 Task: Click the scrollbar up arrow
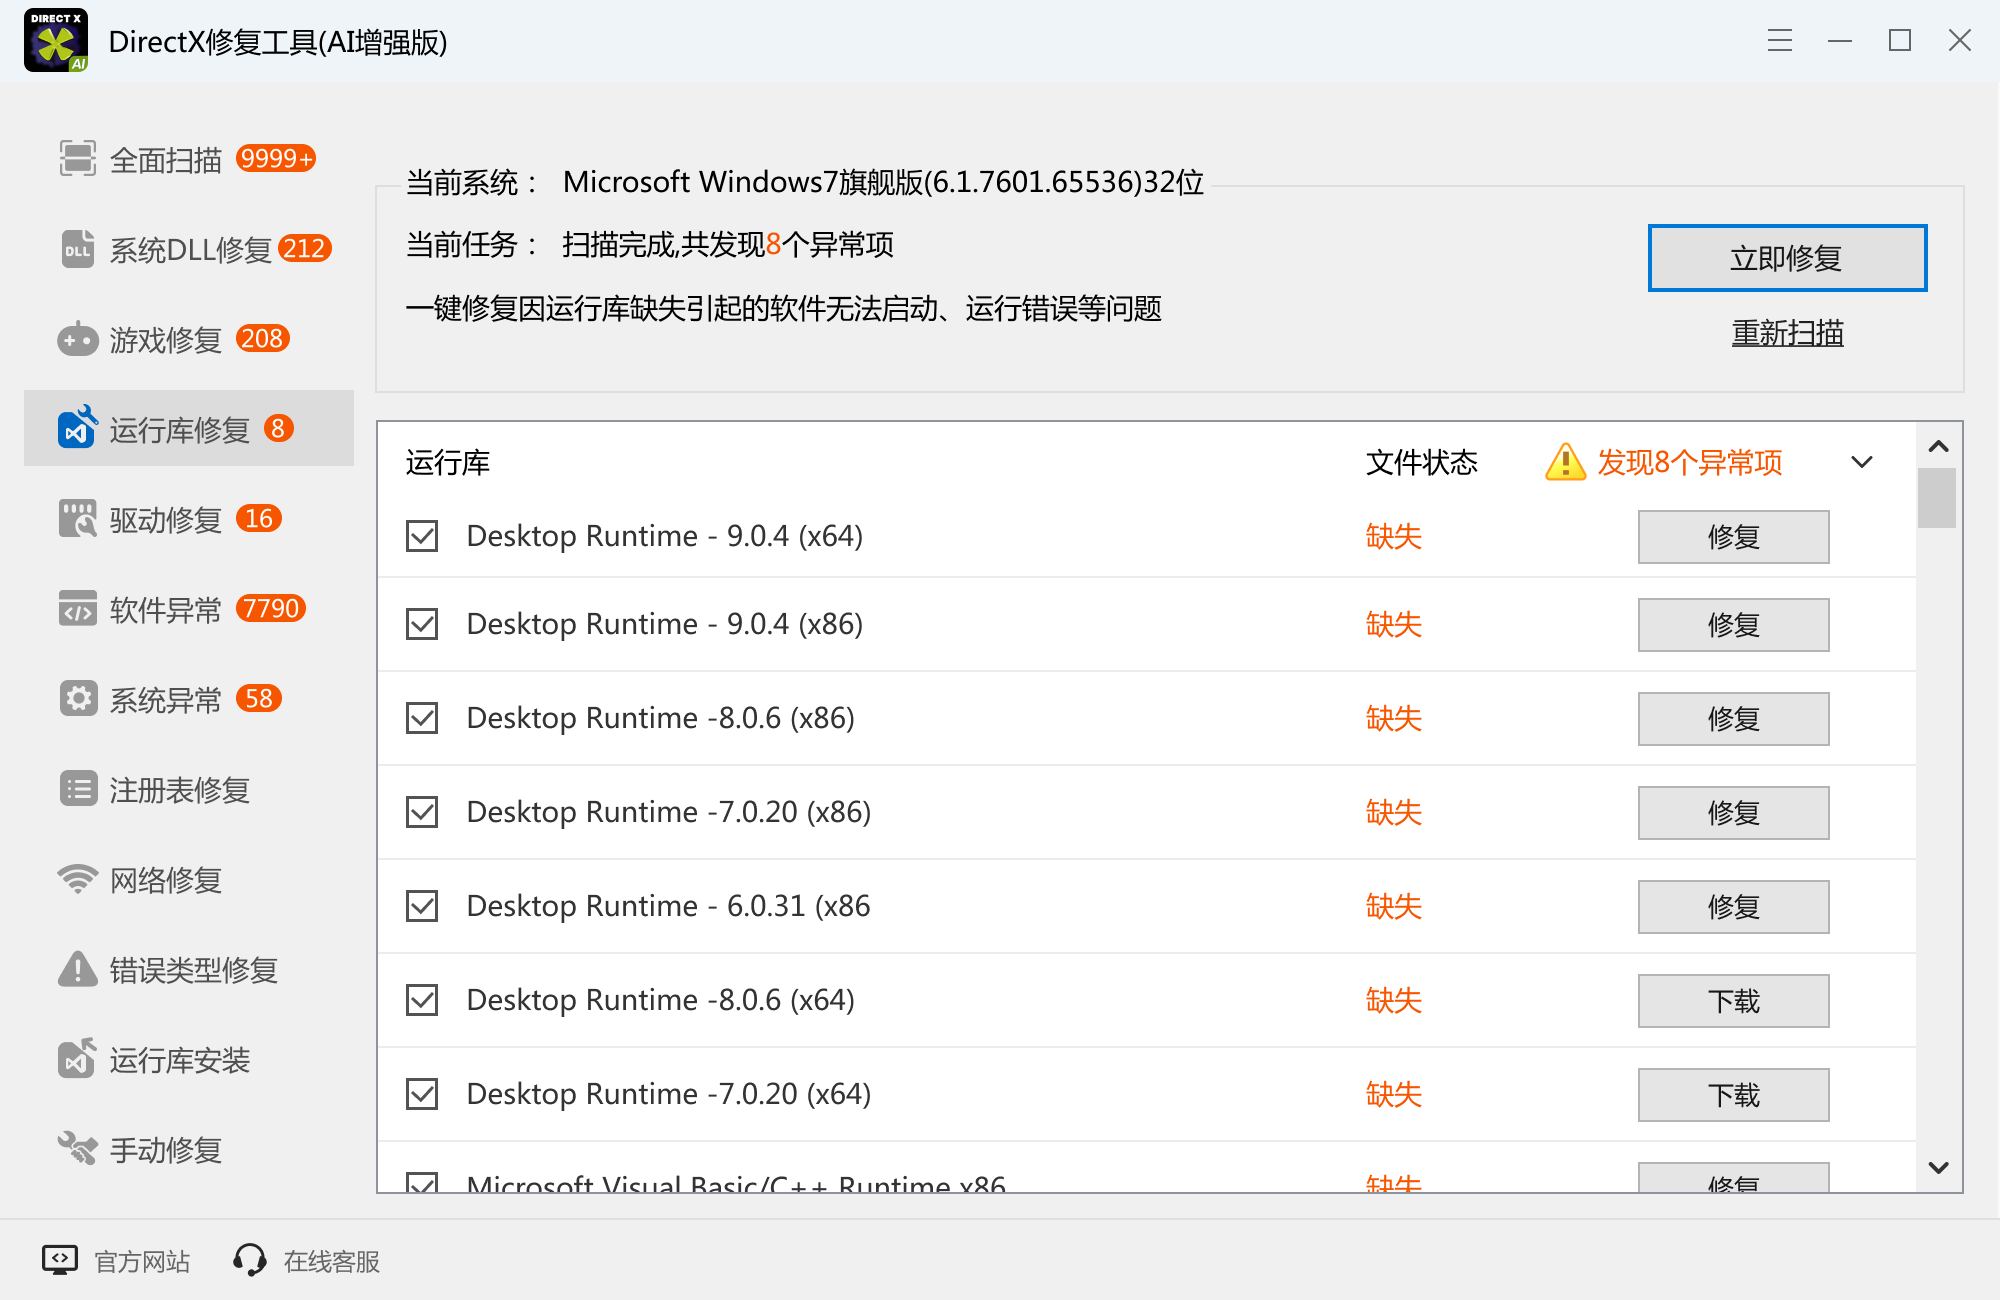[1938, 447]
